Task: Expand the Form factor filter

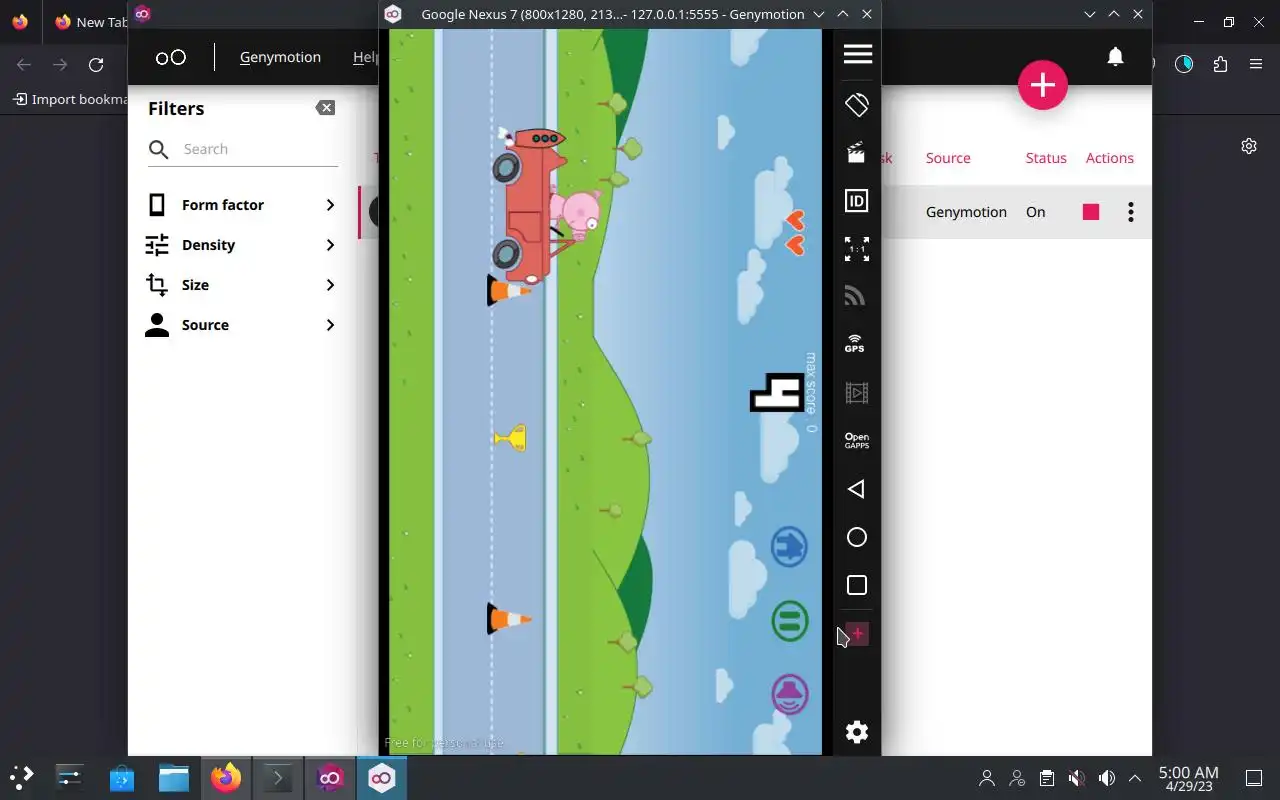Action: 242,205
